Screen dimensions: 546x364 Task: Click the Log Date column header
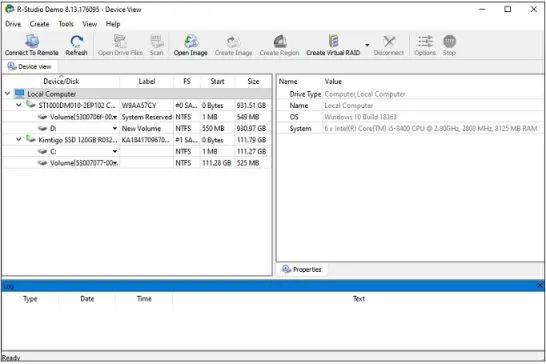tap(87, 299)
